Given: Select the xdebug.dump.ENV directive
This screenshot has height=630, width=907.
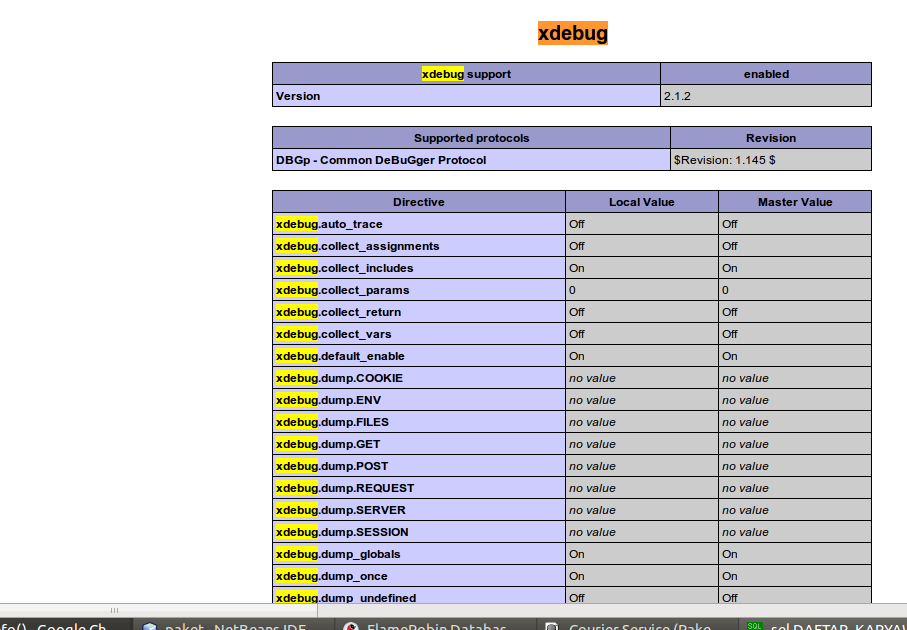Looking at the screenshot, I should (x=419, y=400).
